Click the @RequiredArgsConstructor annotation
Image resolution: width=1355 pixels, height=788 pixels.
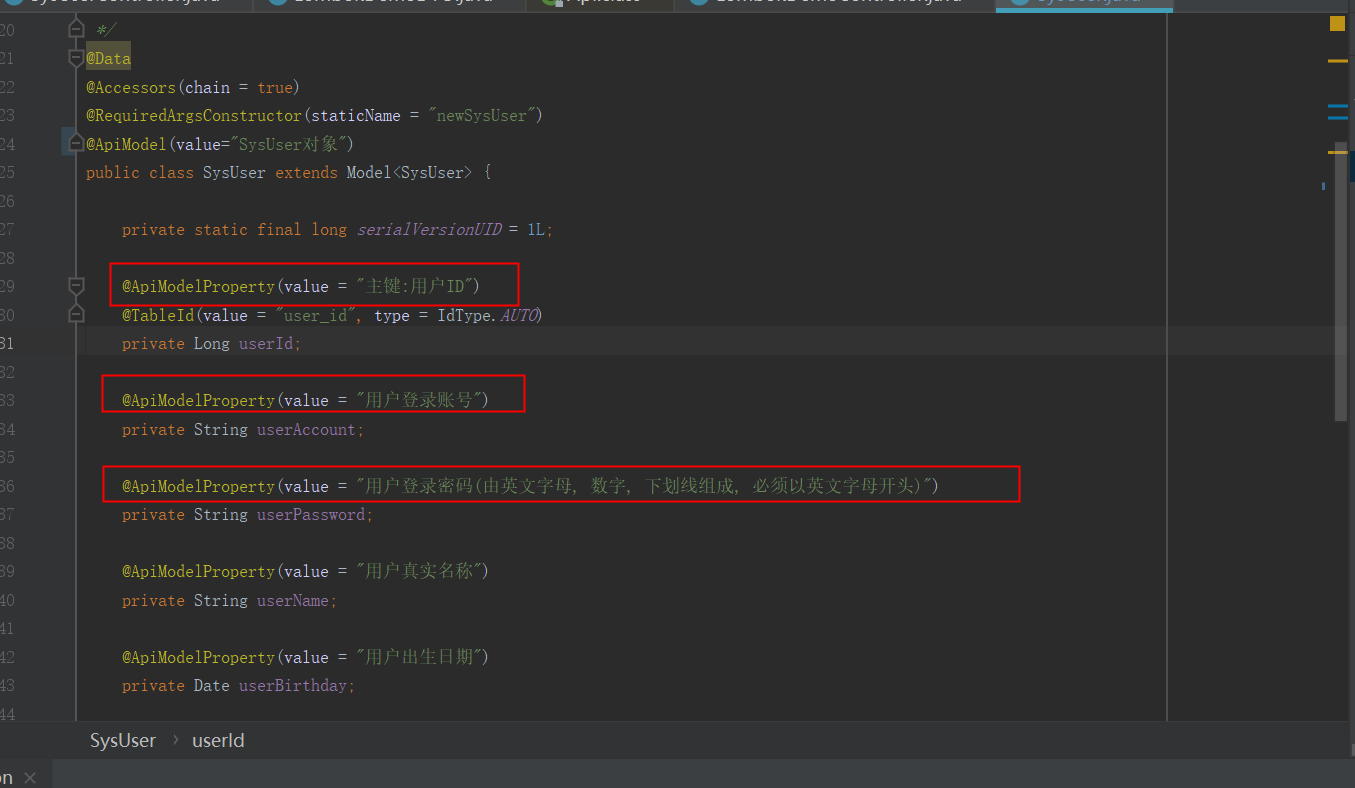click(x=194, y=116)
